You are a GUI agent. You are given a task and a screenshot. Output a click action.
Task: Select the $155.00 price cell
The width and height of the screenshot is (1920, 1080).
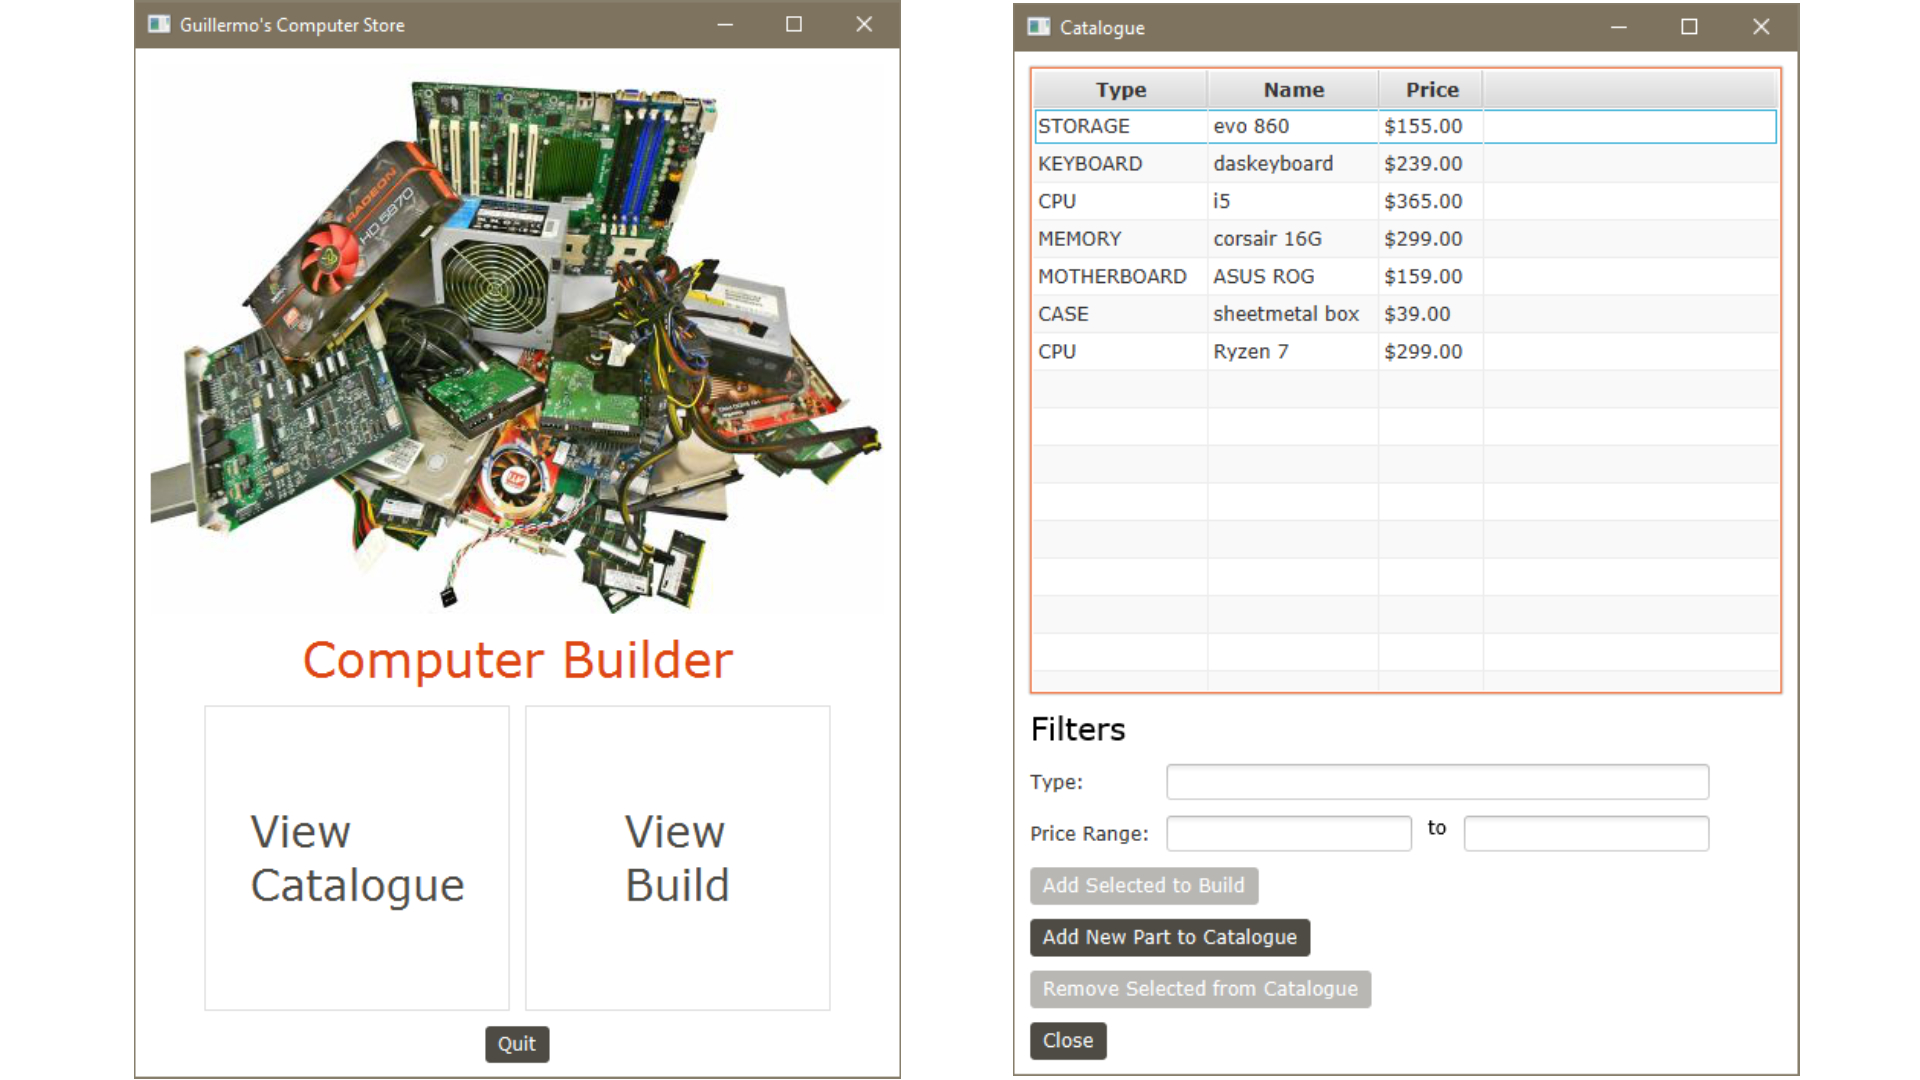(1431, 126)
